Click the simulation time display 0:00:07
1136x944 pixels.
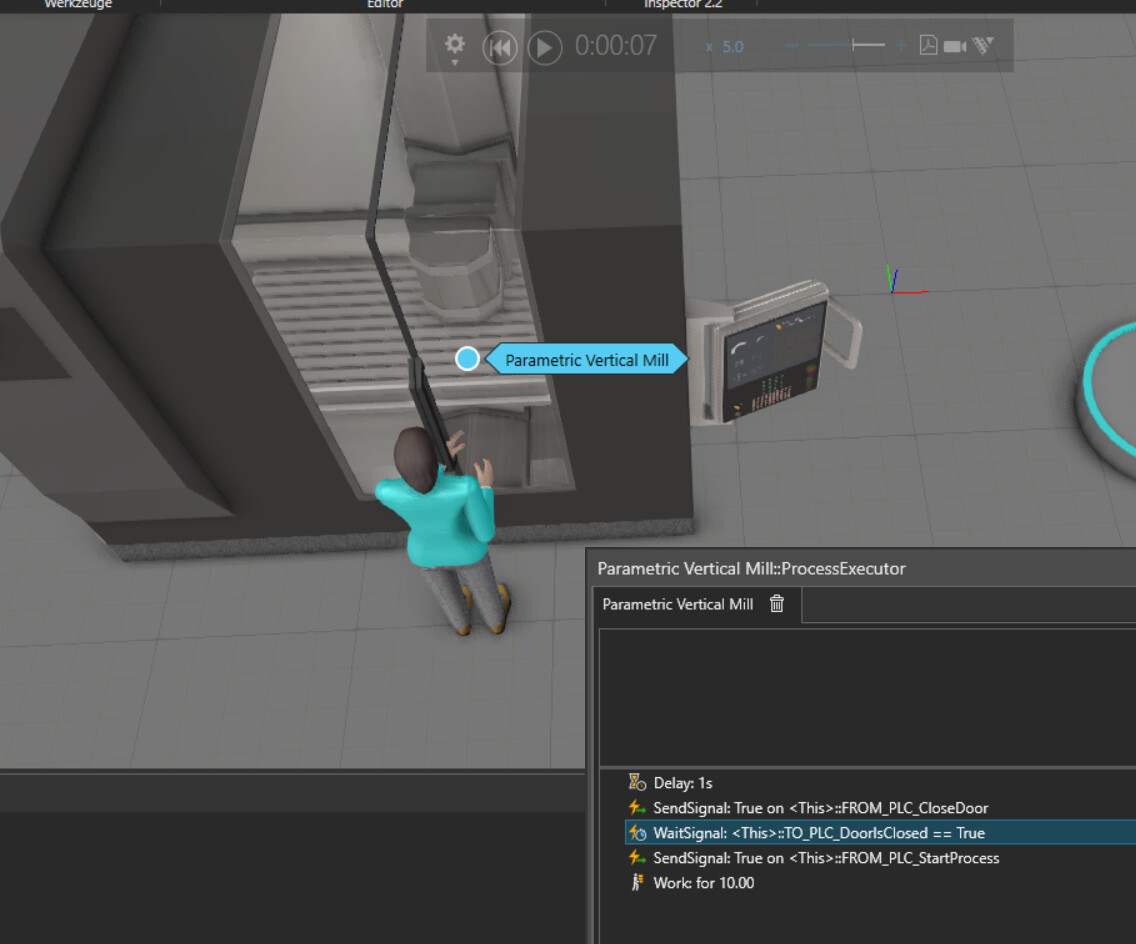pyautogui.click(x=616, y=46)
